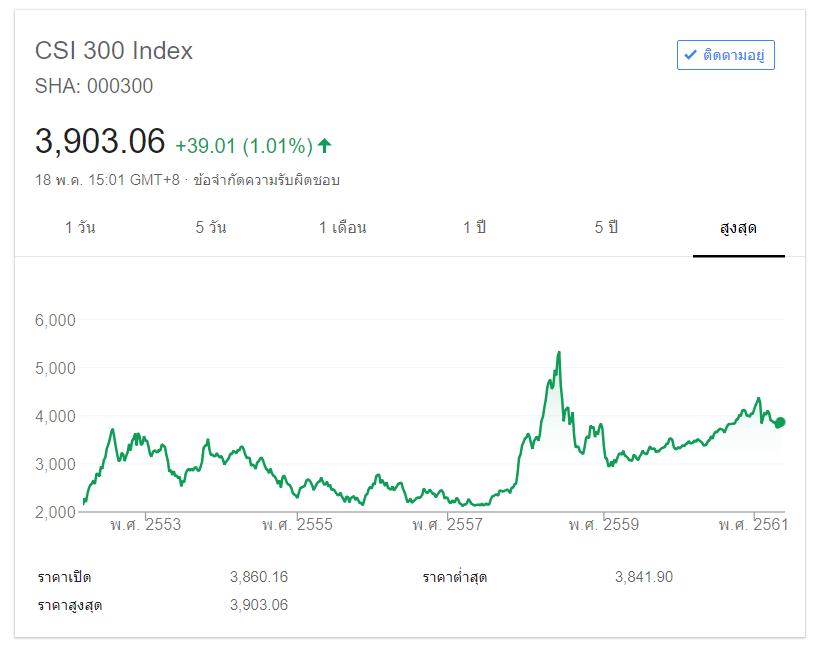Click the ราคาเปิด value 3,860.16
This screenshot has width=819, height=650.
259,577
